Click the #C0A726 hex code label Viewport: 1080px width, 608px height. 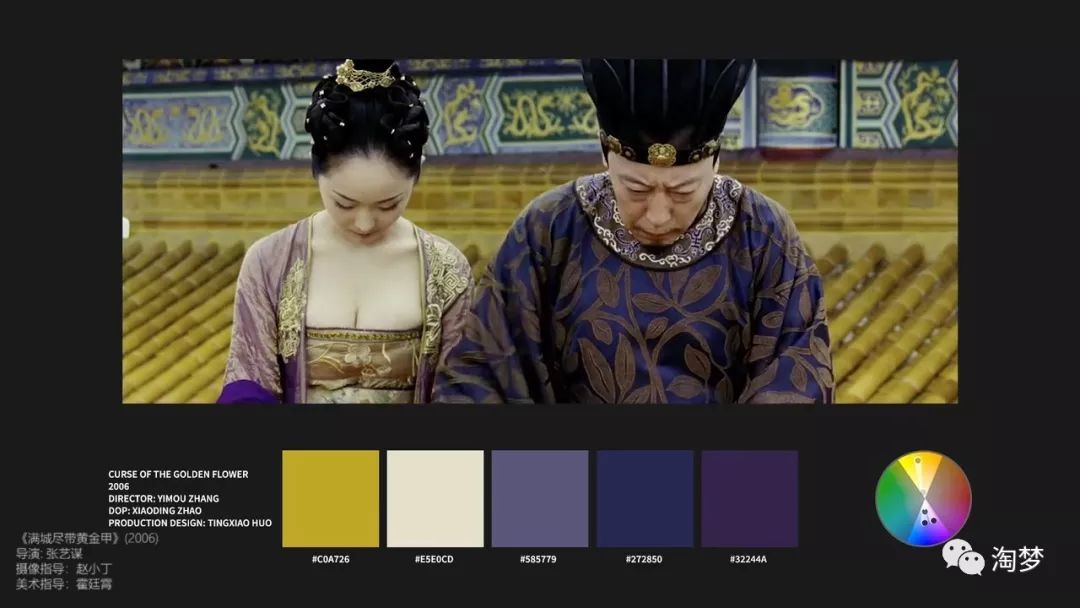coord(331,559)
